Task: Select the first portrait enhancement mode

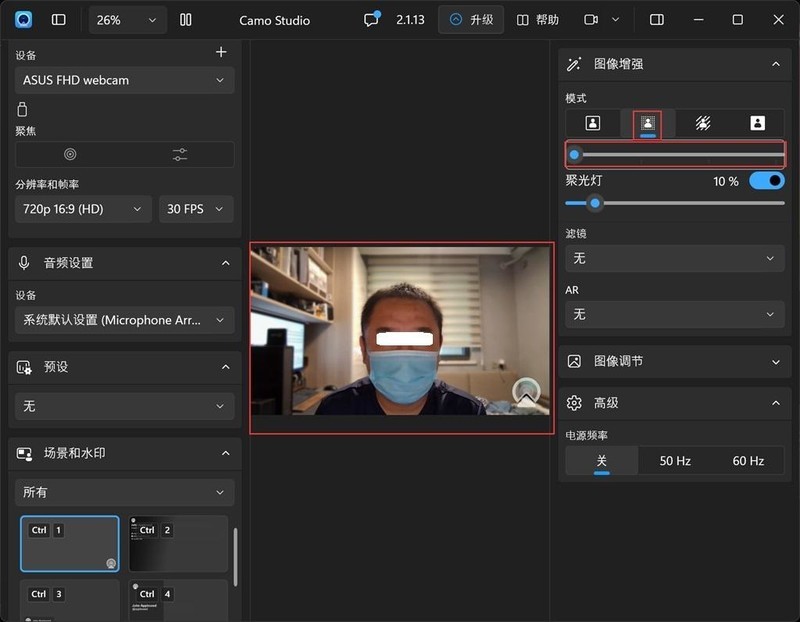Action: coord(593,123)
